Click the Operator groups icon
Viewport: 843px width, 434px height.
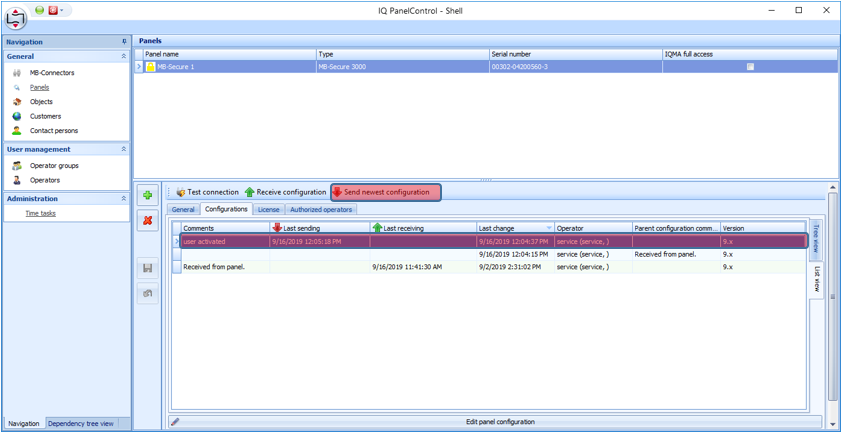[17, 166]
